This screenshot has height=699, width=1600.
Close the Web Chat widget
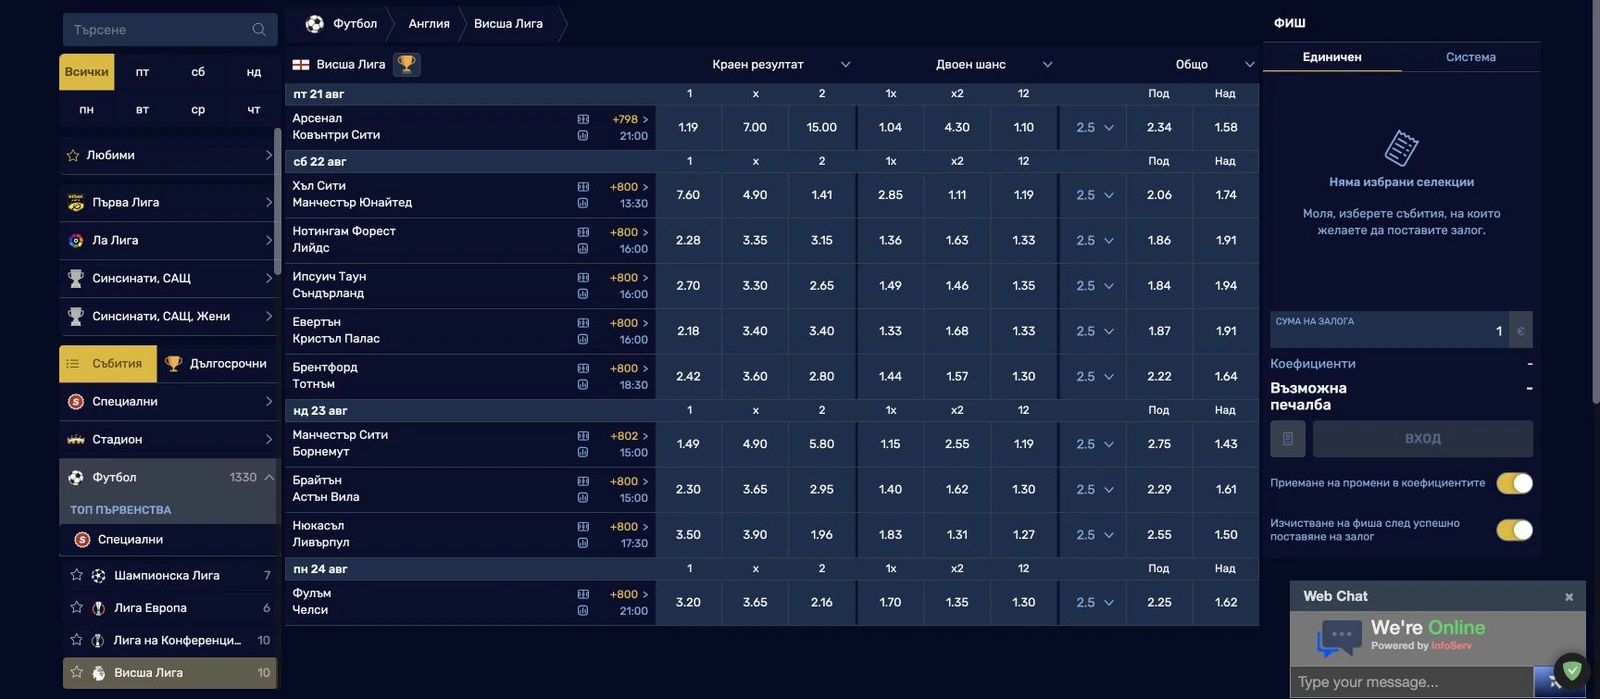[1569, 597]
